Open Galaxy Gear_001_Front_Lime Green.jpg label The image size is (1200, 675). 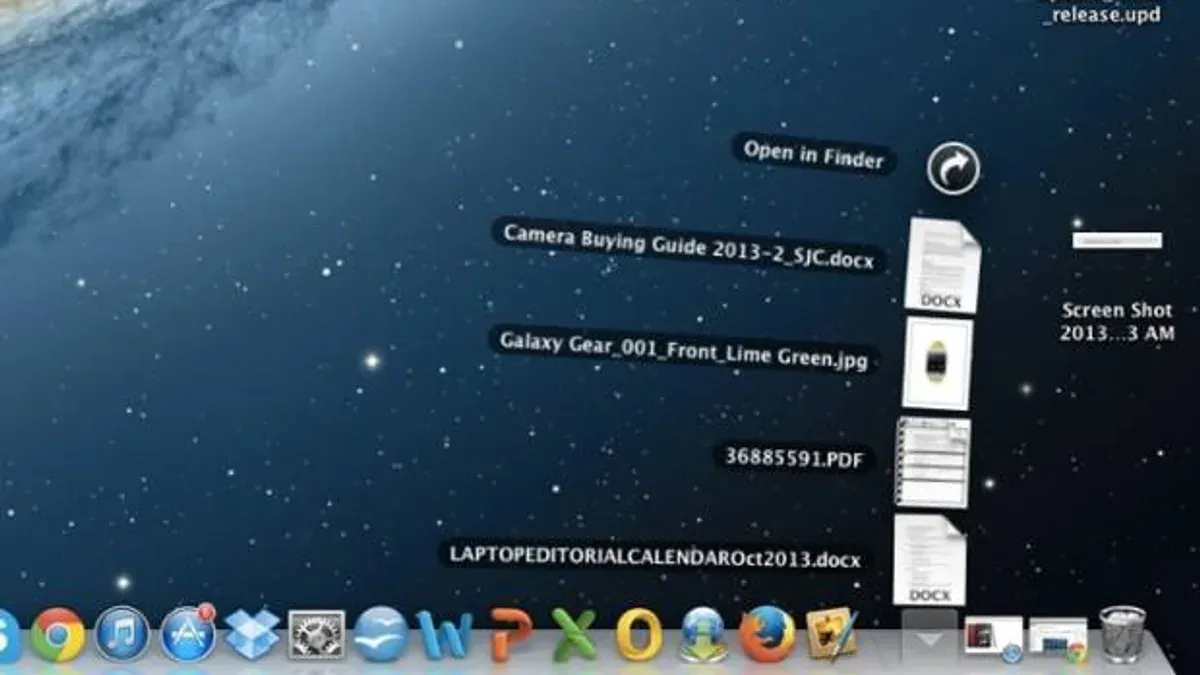pos(684,349)
